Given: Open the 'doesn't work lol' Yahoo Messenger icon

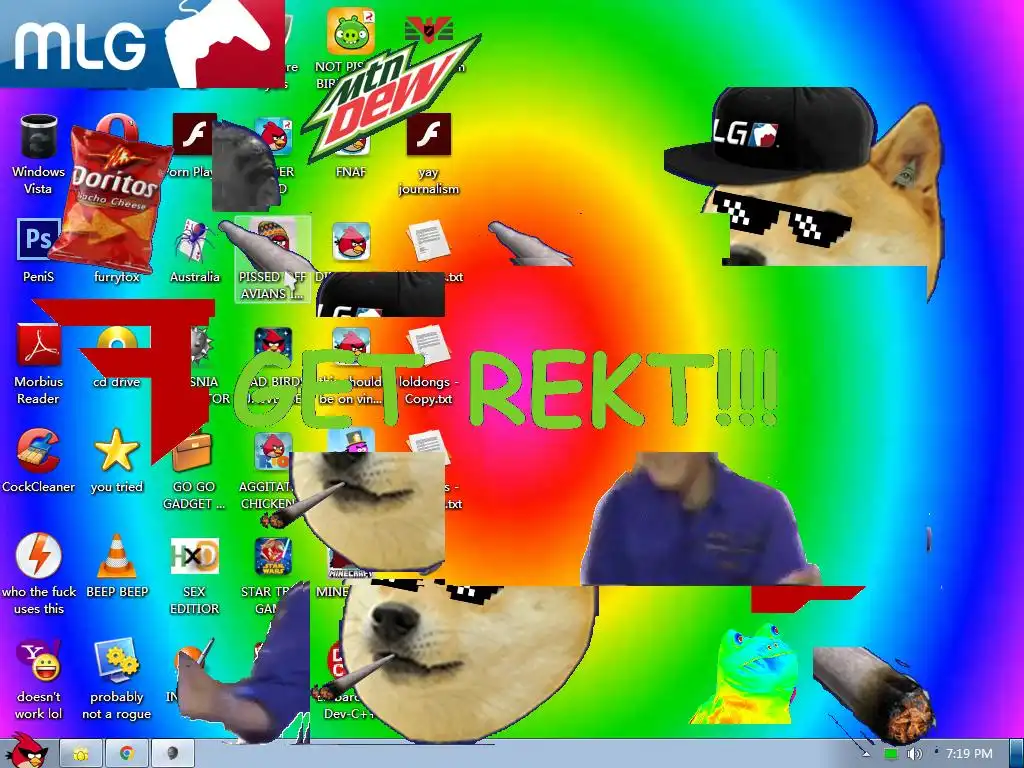Looking at the screenshot, I should 39,660.
